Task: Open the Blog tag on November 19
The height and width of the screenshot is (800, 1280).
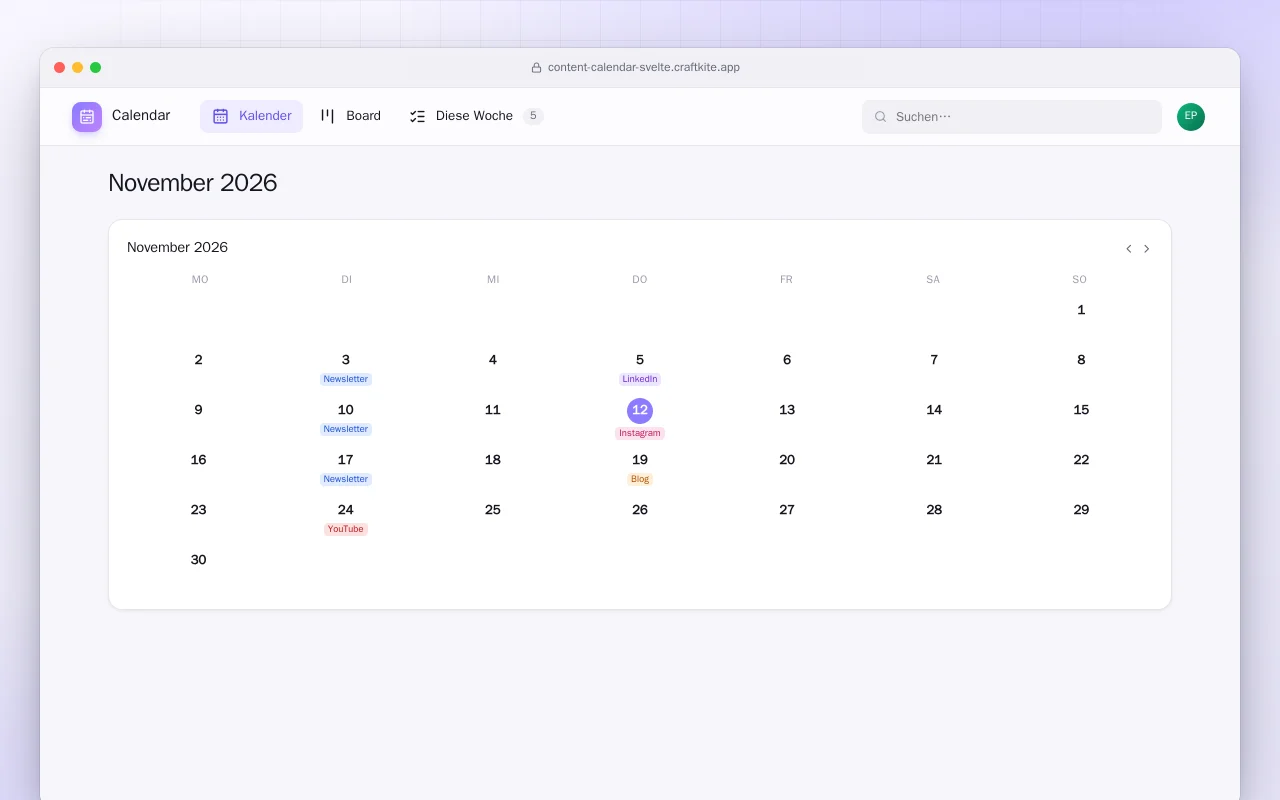Action: 640,479
